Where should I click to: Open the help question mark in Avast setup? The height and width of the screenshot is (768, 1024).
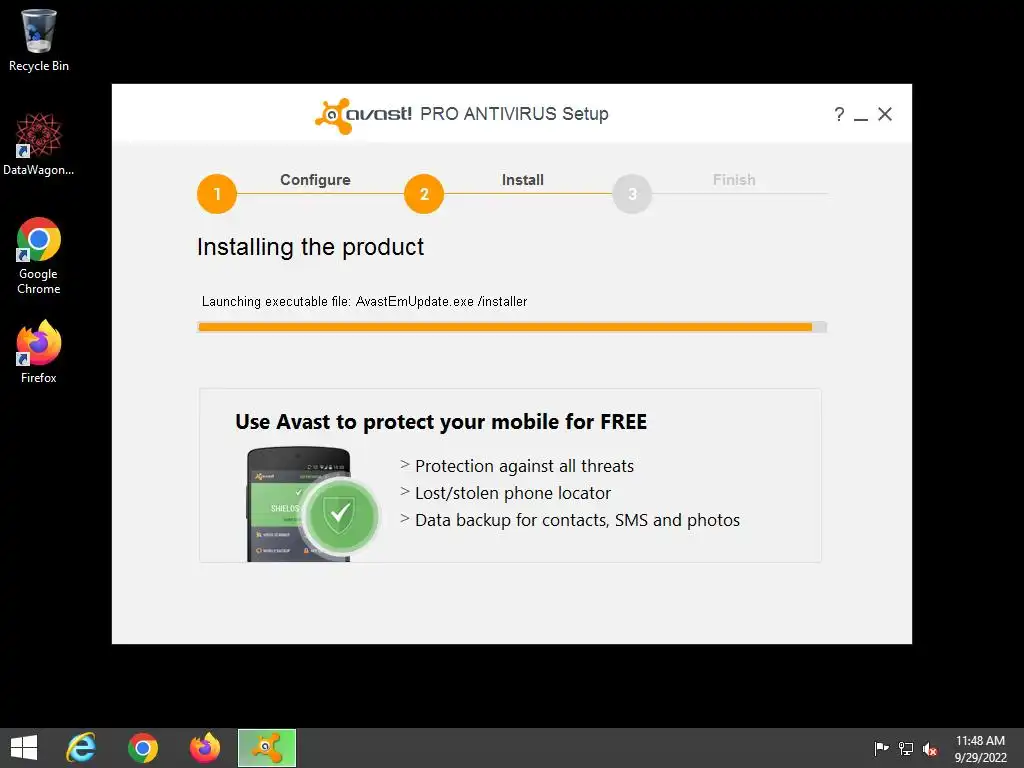tap(839, 114)
